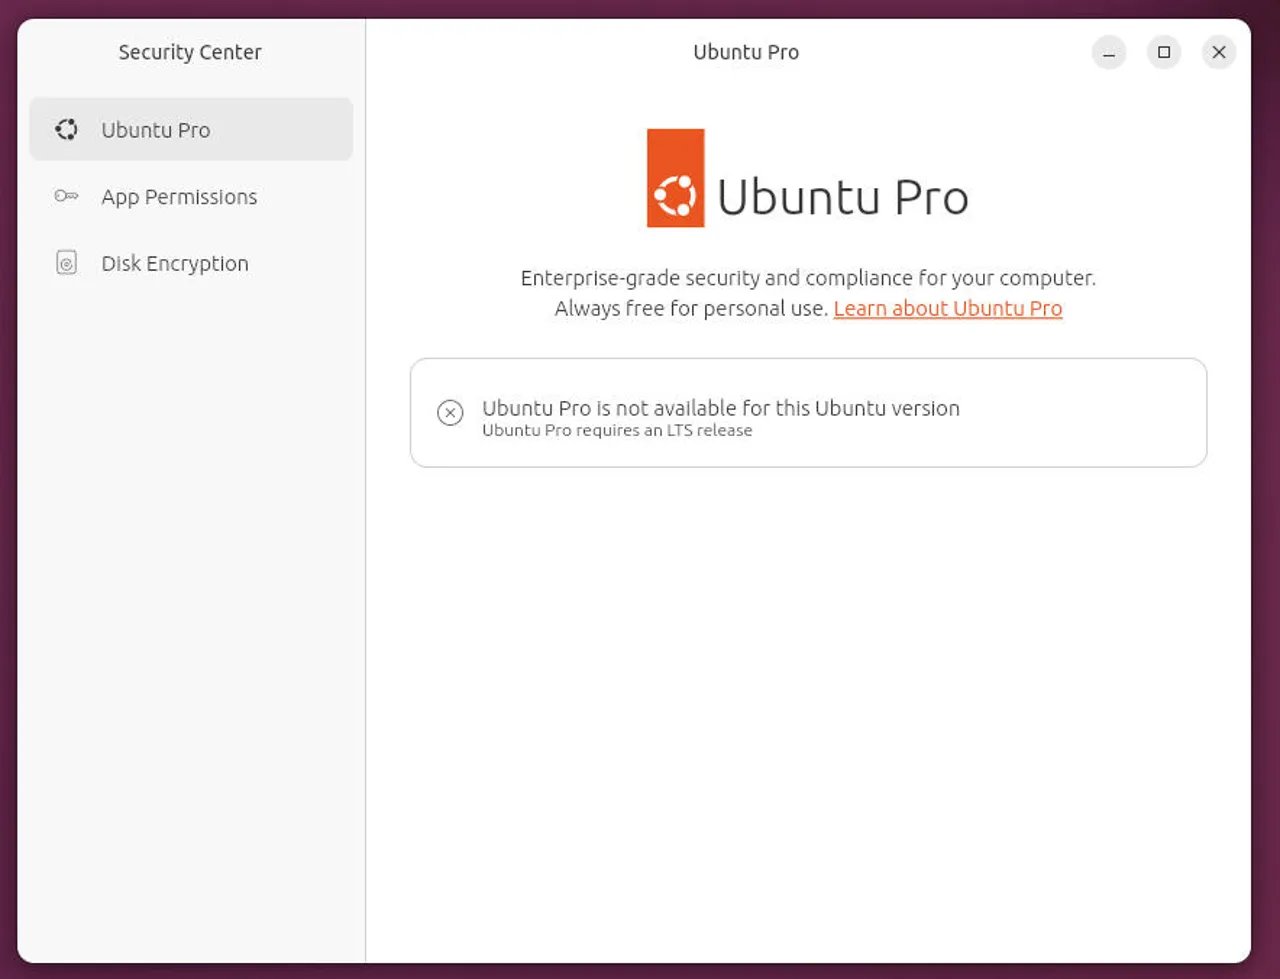Maximize the Security Center window
Viewport: 1280px width, 979px height.
click(1164, 52)
